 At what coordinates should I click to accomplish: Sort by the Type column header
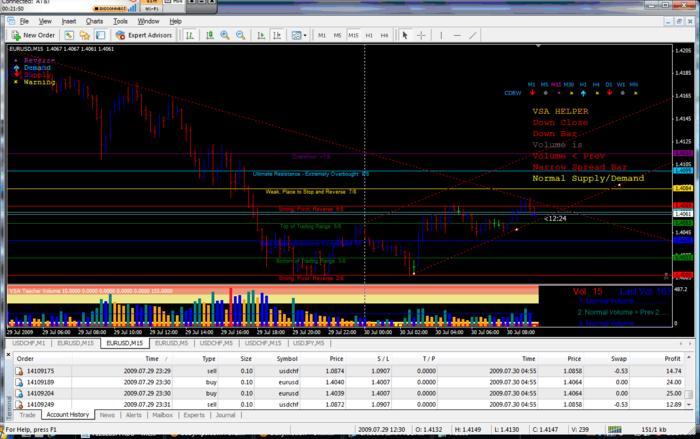208,359
